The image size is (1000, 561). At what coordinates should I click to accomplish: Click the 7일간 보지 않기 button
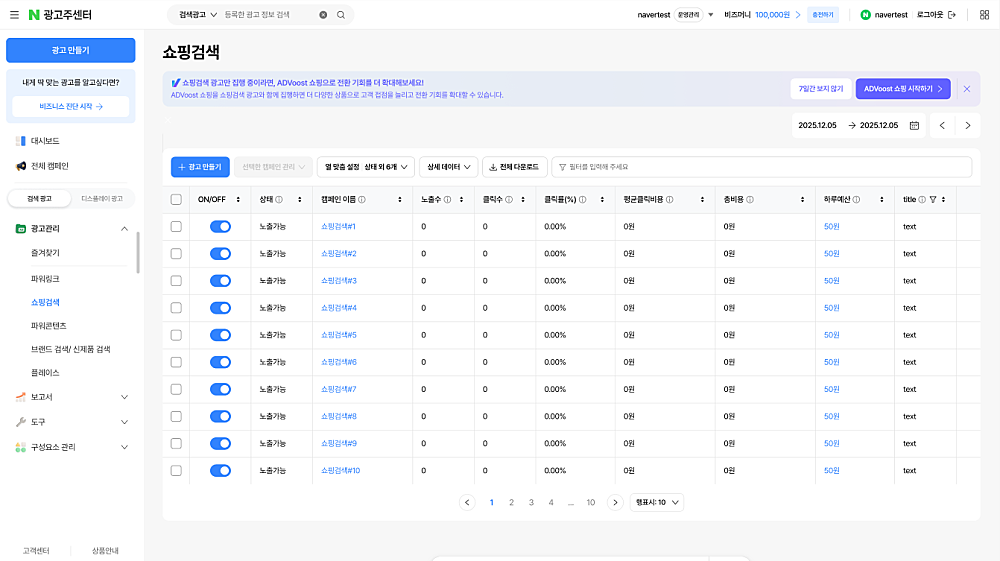coord(821,89)
